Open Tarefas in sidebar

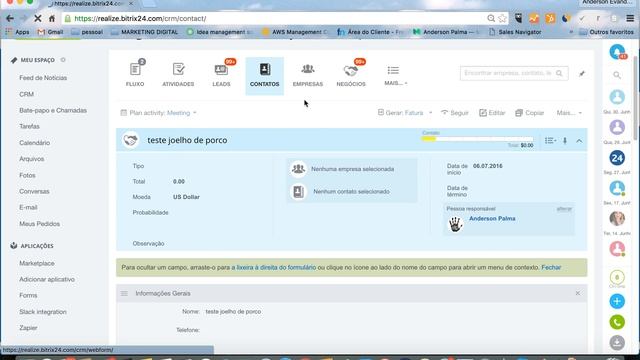click(x=29, y=126)
